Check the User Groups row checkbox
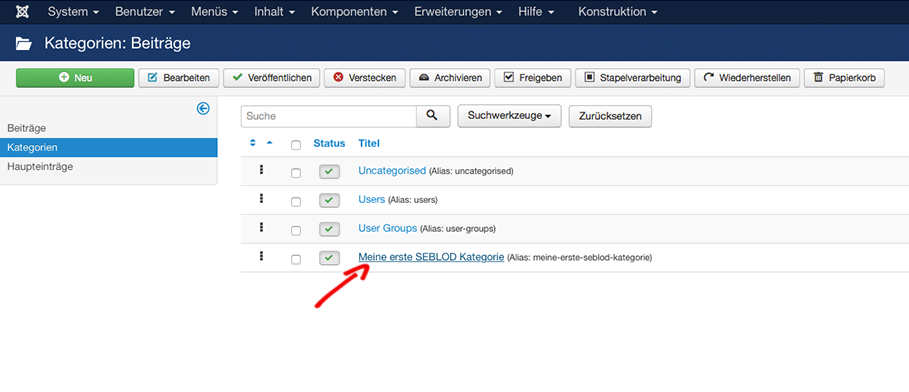 296,230
